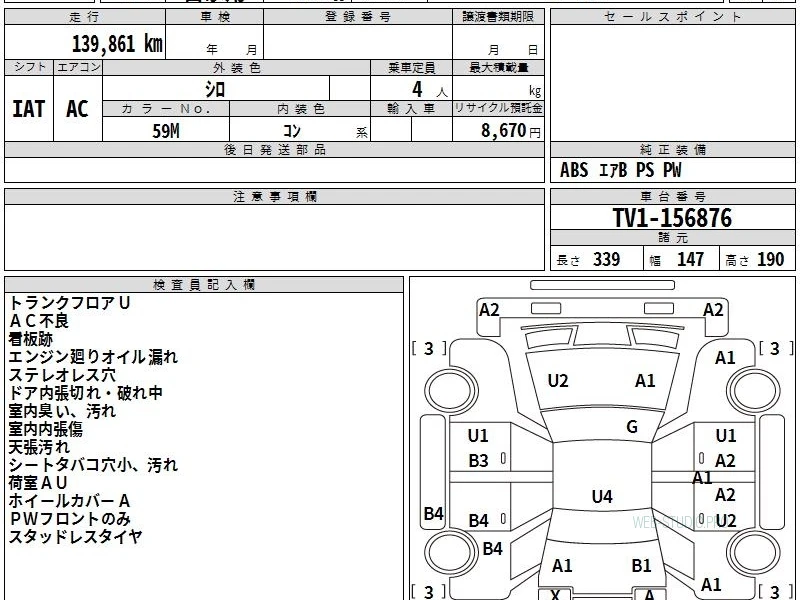
Task: Select the note 室内臭い、汚れ
Action: pyautogui.click(x=62, y=411)
